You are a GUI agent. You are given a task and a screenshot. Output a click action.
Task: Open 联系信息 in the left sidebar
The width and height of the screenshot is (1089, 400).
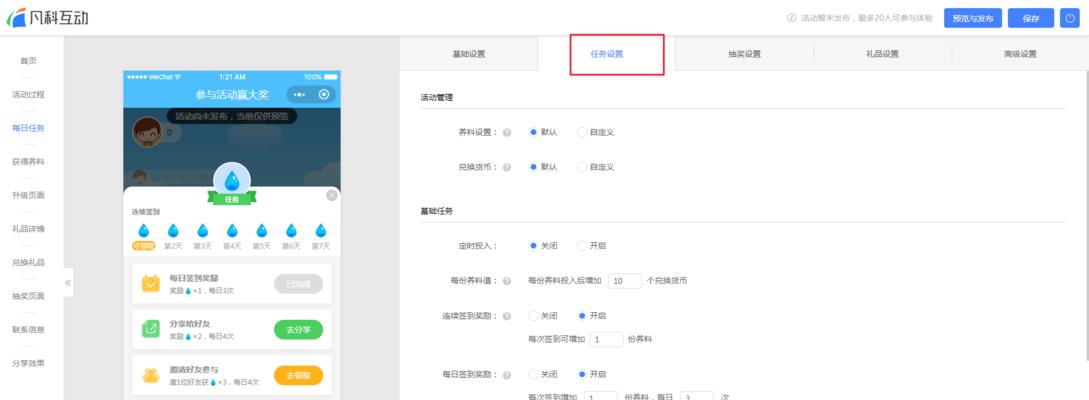point(28,329)
